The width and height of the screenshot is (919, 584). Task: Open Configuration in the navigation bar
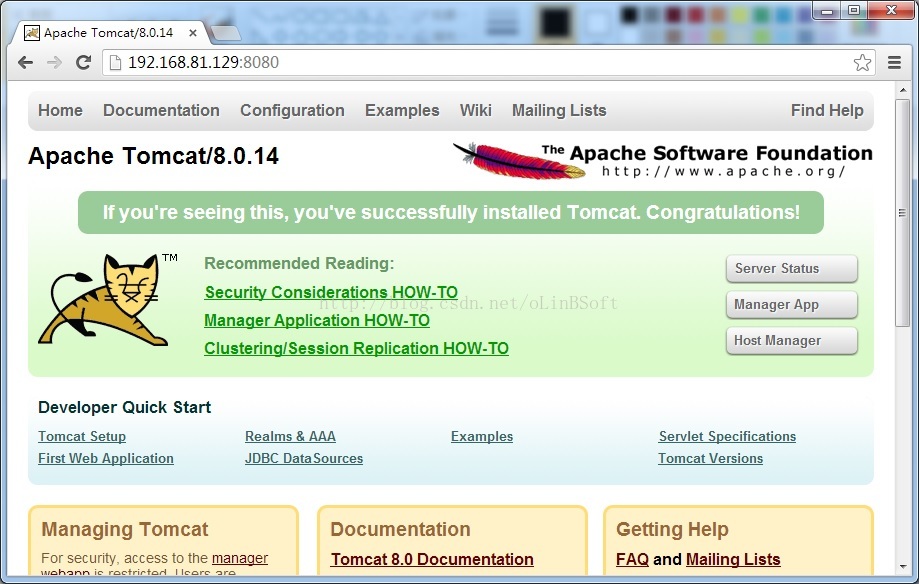point(292,110)
